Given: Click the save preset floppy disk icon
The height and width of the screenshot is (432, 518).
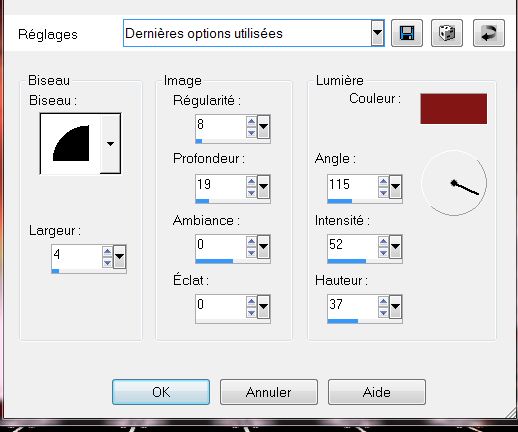Looking at the screenshot, I should coord(407,33).
